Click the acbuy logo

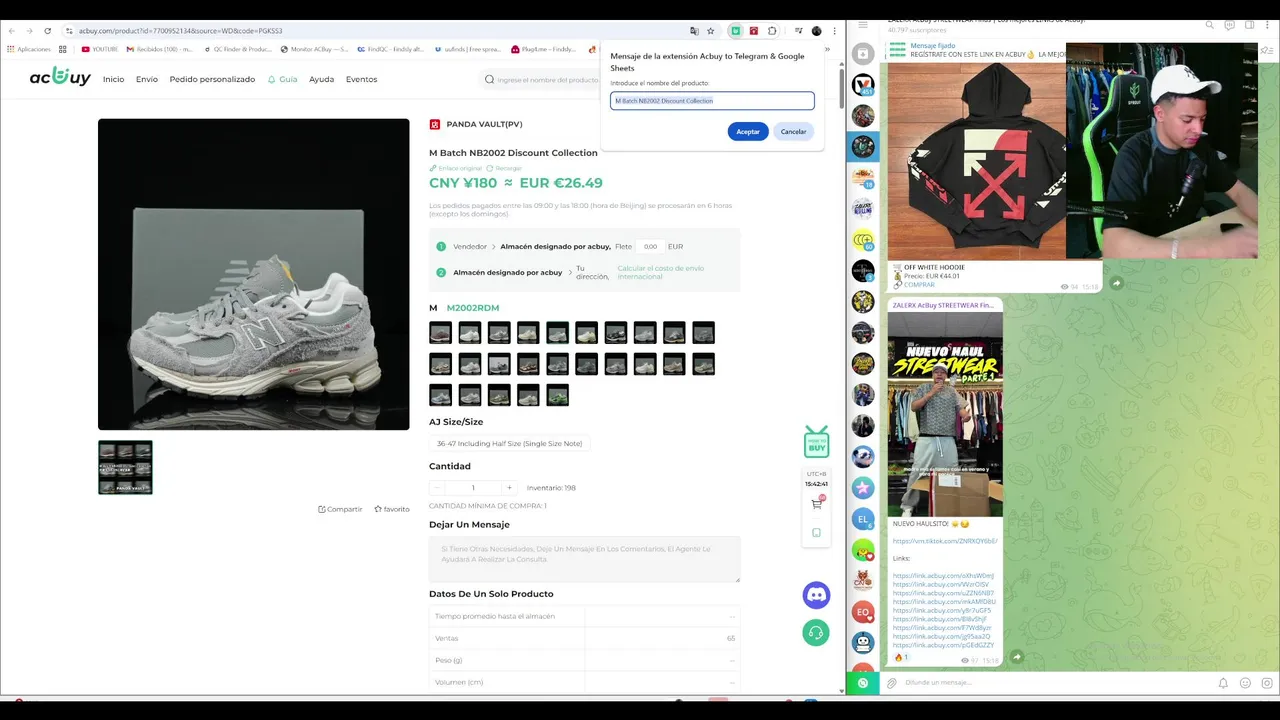(x=60, y=77)
